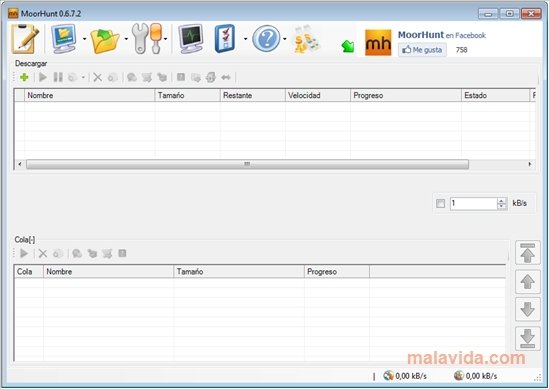Click the horizontal scrollbar left arrow

[20, 164]
